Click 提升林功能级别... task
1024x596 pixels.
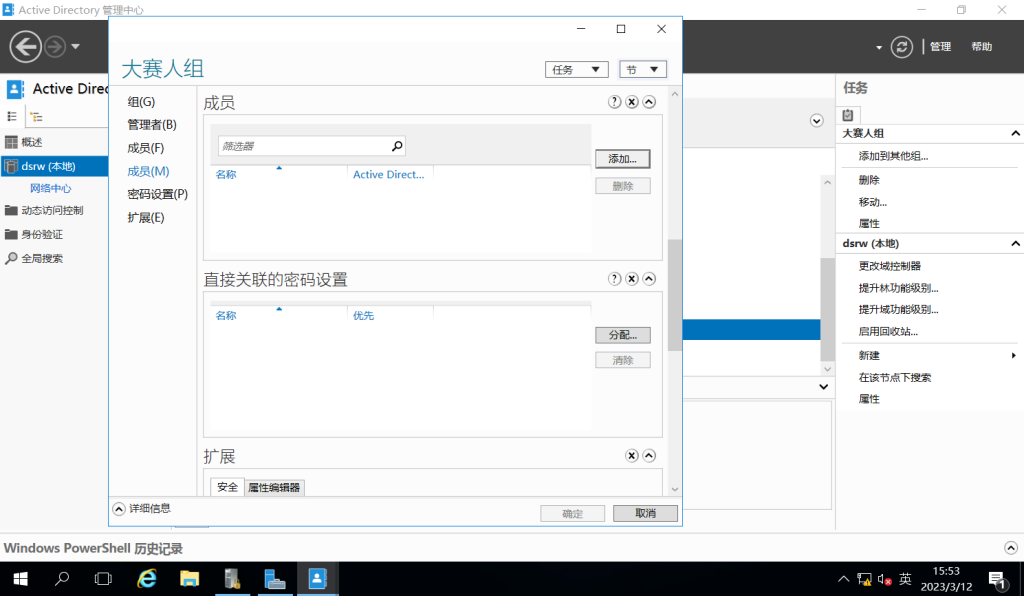(898, 288)
